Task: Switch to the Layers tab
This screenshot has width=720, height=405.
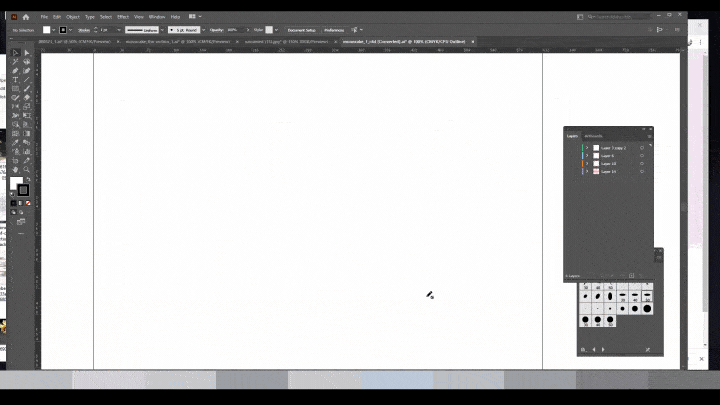Action: (x=572, y=136)
